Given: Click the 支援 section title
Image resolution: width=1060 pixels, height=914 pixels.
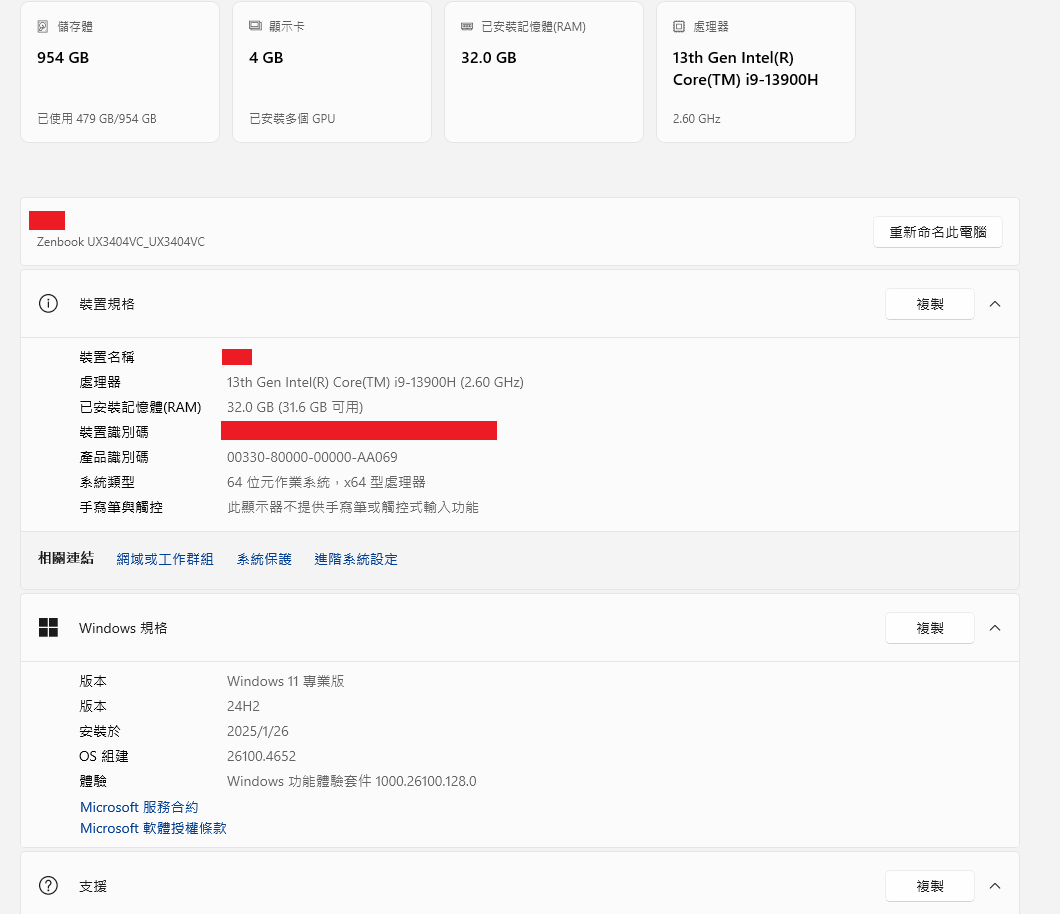Looking at the screenshot, I should tap(93, 886).
